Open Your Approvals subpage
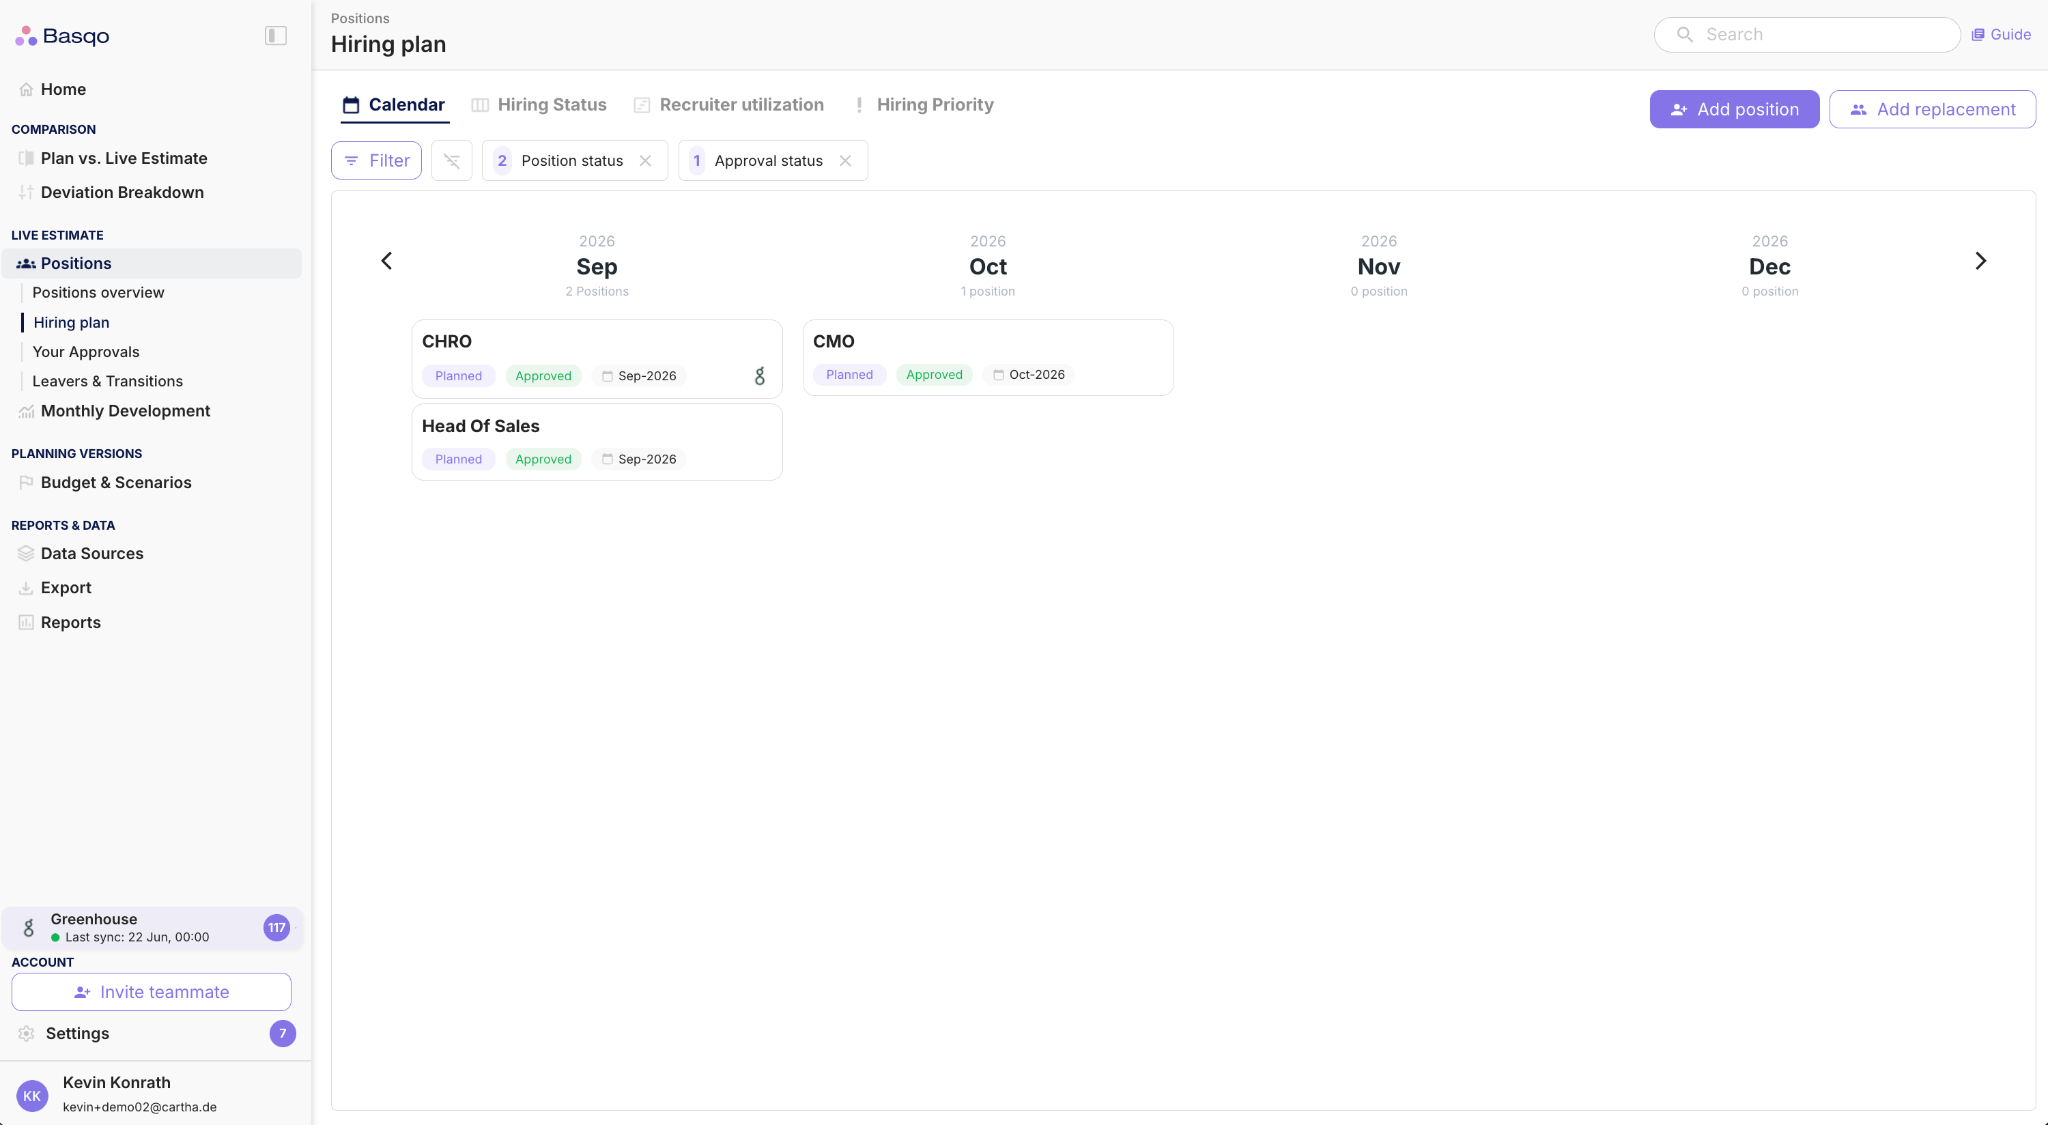 click(86, 351)
